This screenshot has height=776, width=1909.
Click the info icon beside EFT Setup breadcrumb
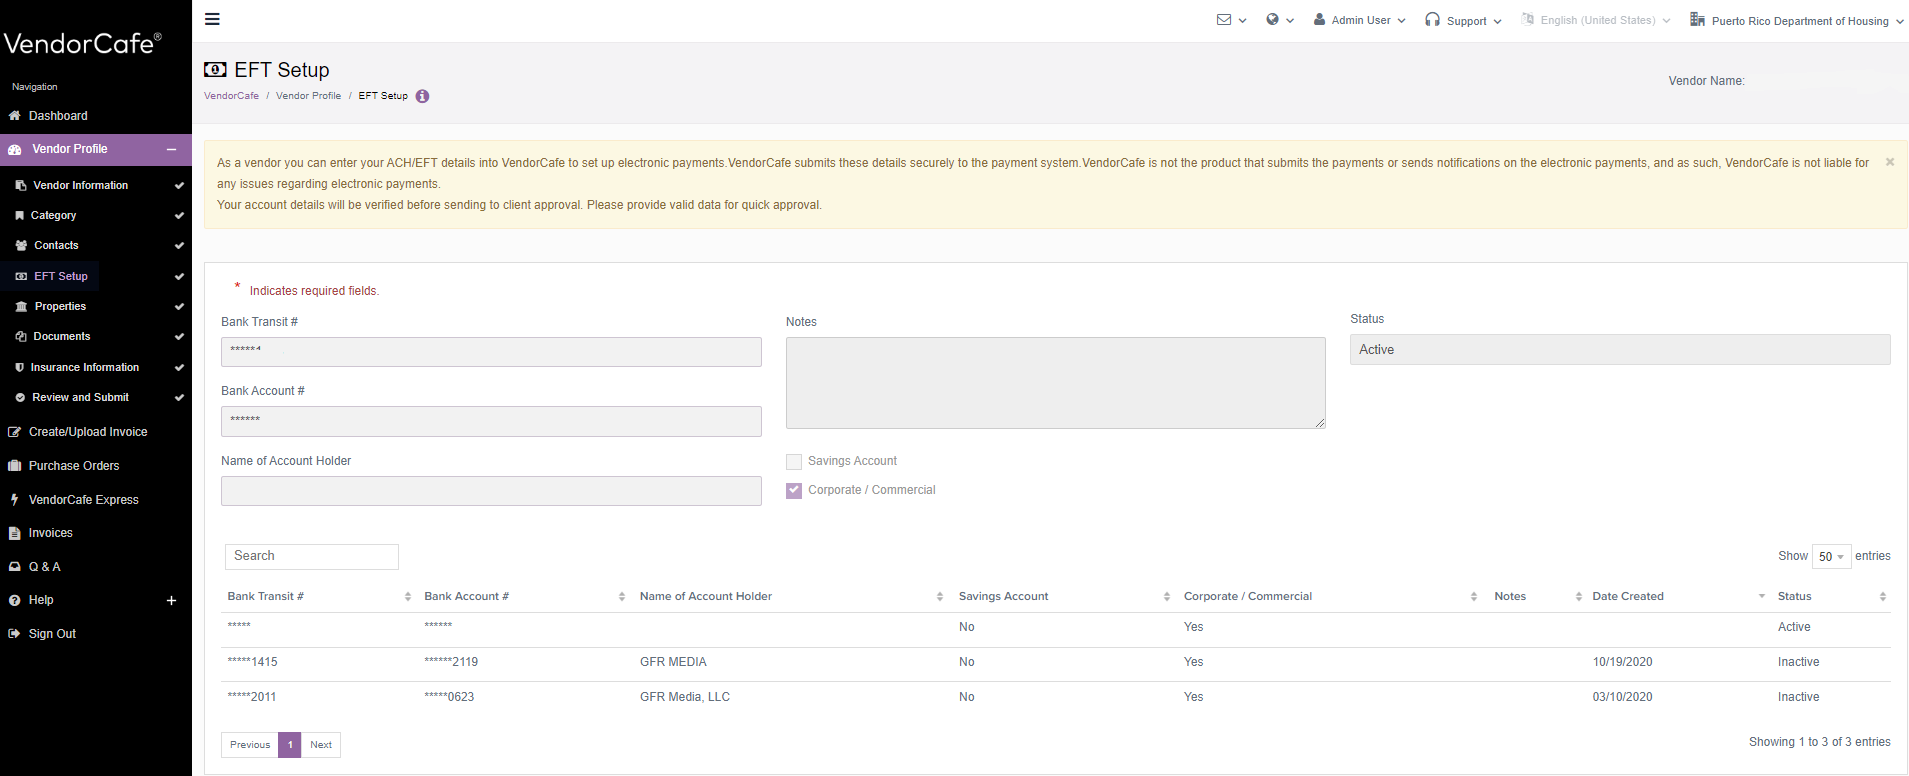coord(422,97)
